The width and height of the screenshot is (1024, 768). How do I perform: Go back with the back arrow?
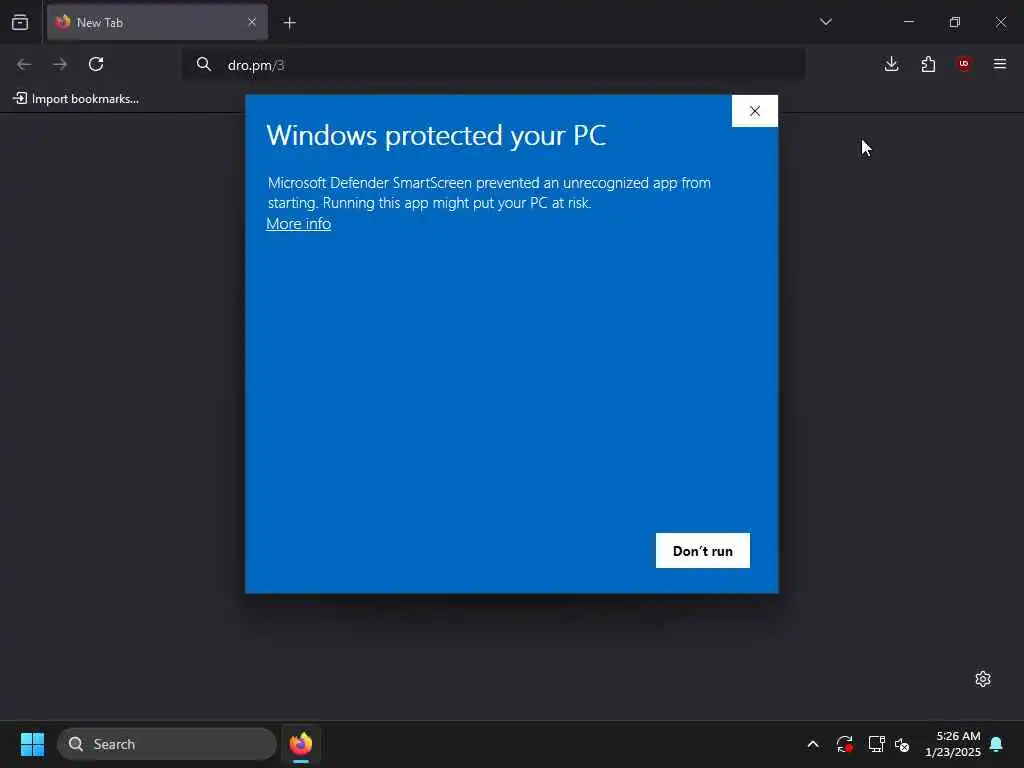tap(24, 64)
